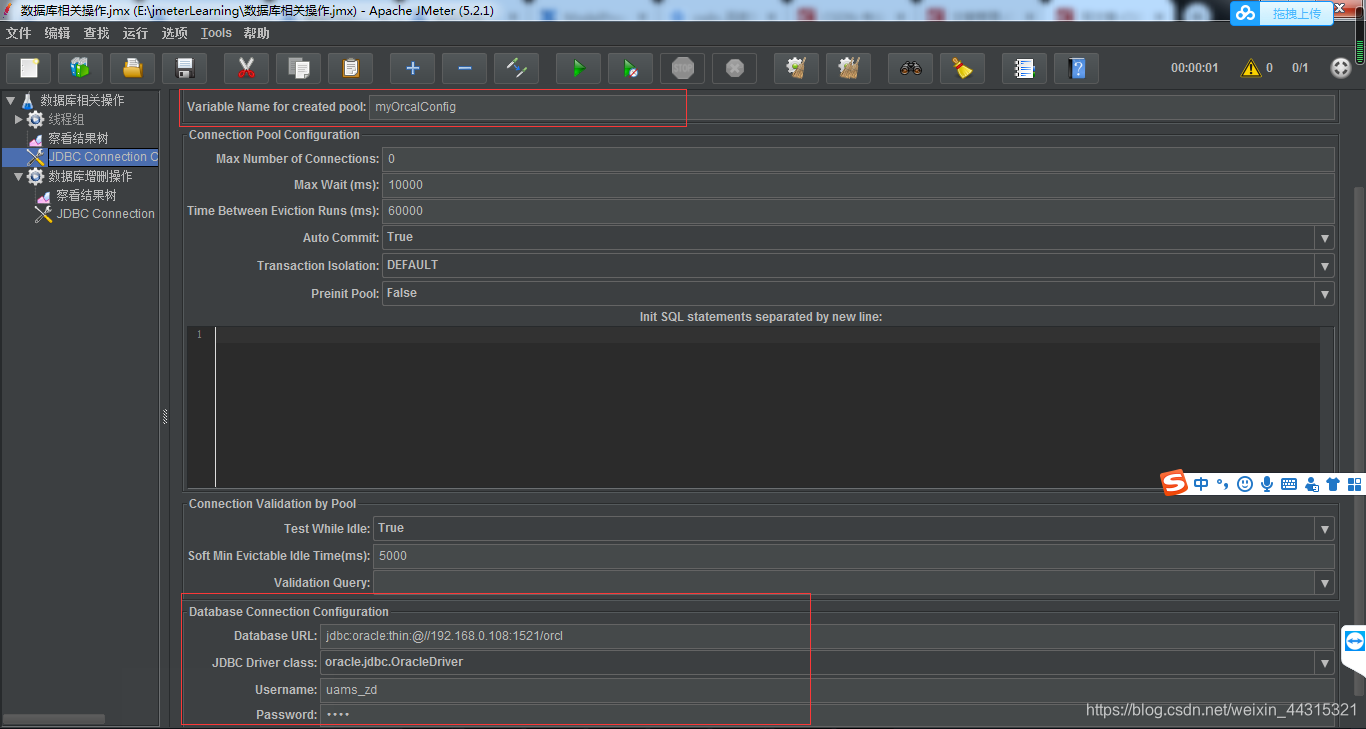Click the Password field
This screenshot has width=1366, height=729.
click(827, 714)
